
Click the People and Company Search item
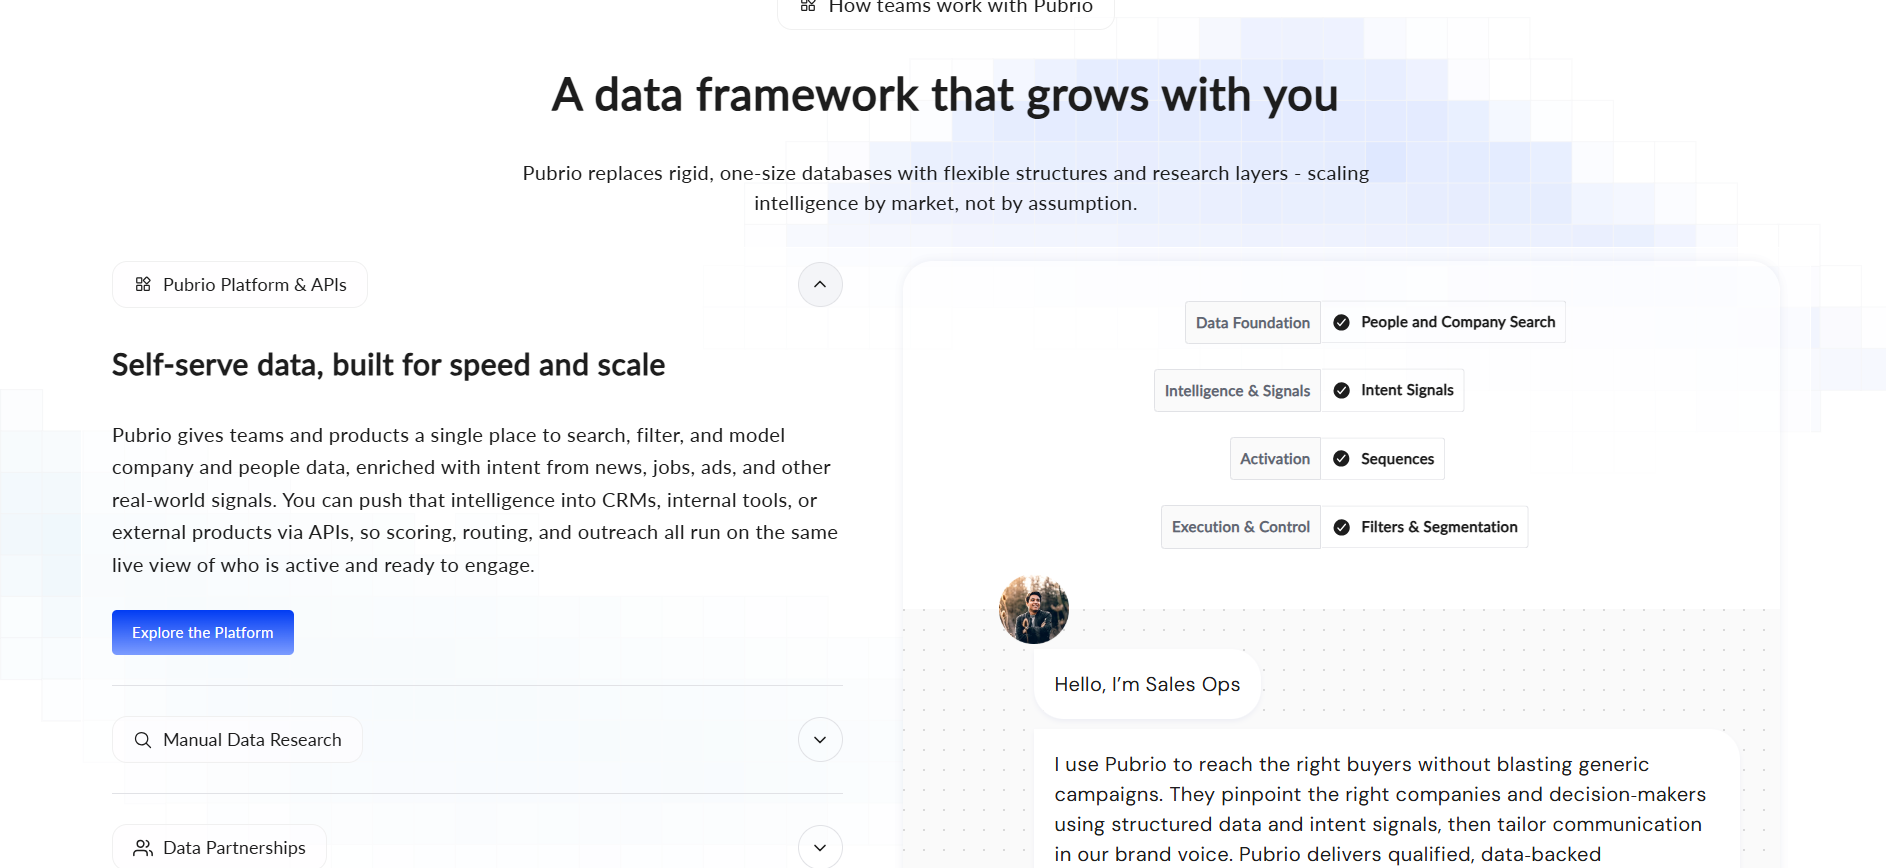click(x=1443, y=322)
